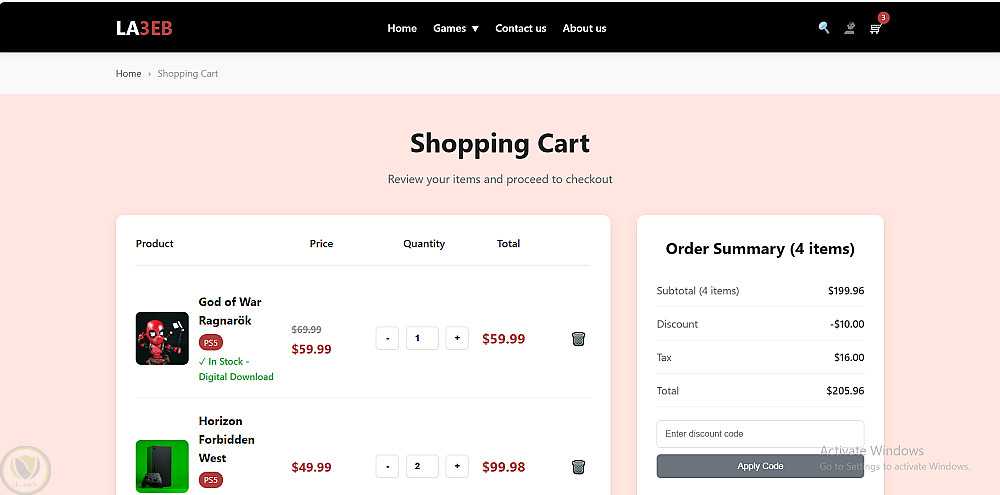Remove Horizon Forbidden West using trash icon

578,467
